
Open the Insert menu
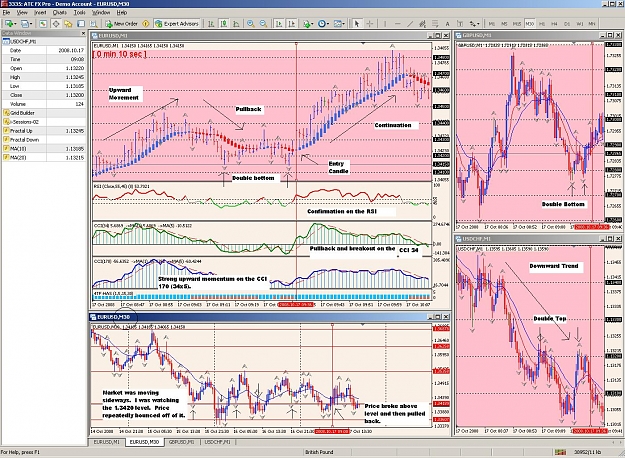tap(40, 13)
